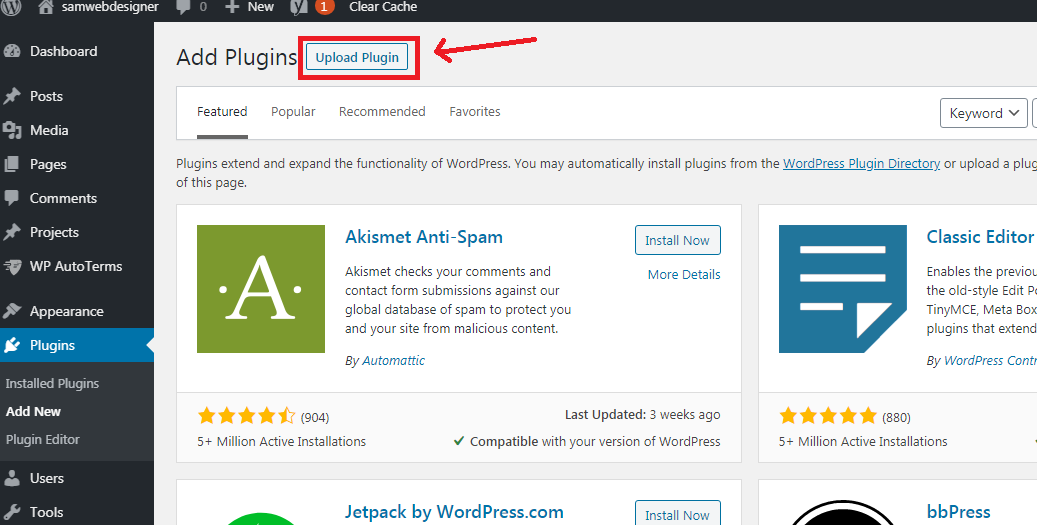This screenshot has width=1037, height=525.
Task: Click the Akismet '(904)' rating count
Action: 315,417
